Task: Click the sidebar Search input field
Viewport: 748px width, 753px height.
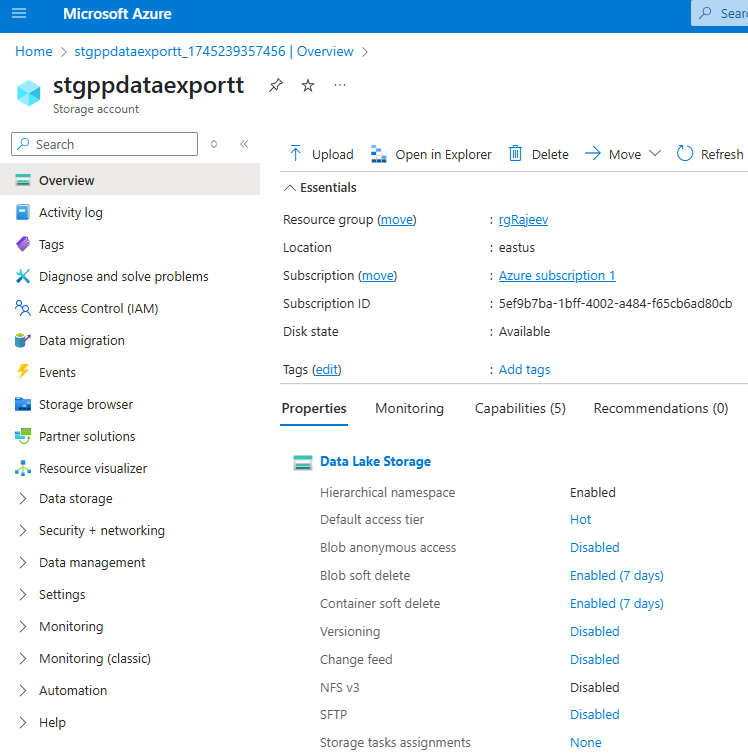Action: pos(112,144)
